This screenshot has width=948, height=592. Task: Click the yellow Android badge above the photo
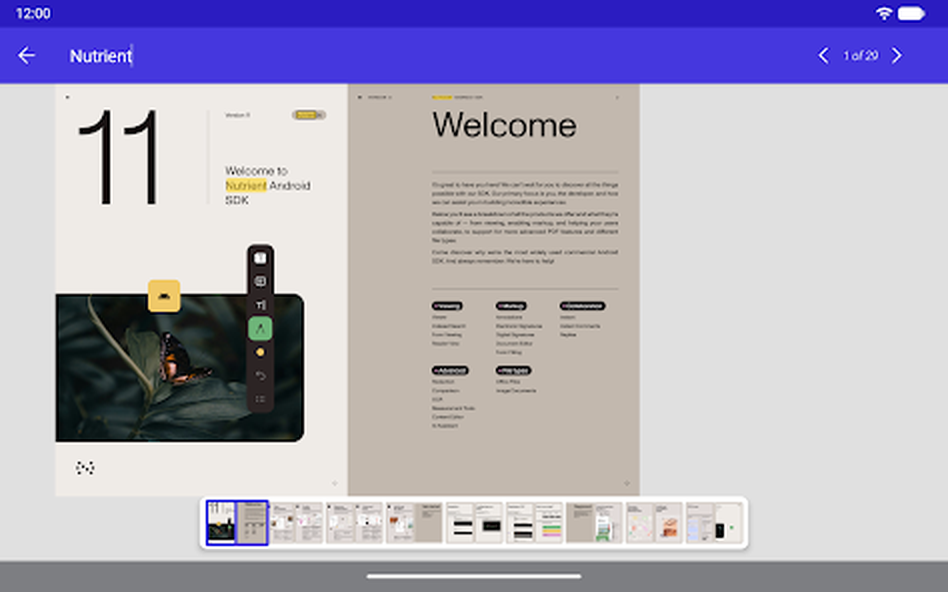pos(164,296)
